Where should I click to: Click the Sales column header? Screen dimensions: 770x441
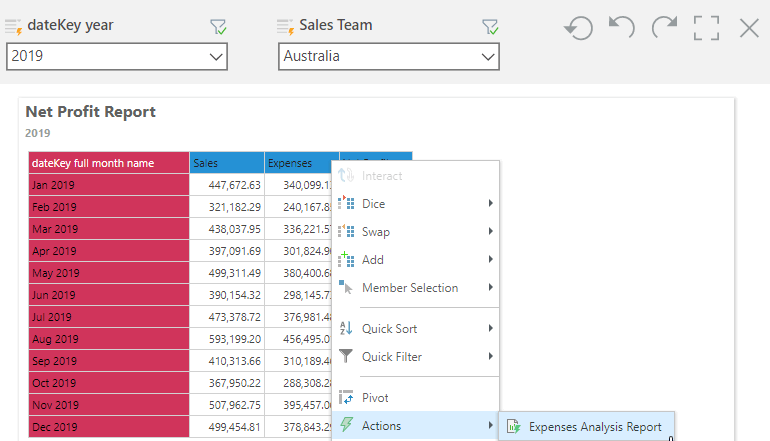227,163
